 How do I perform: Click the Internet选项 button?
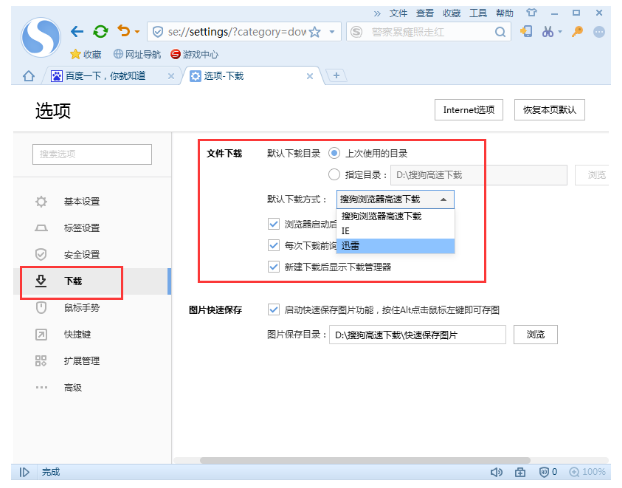click(x=468, y=110)
